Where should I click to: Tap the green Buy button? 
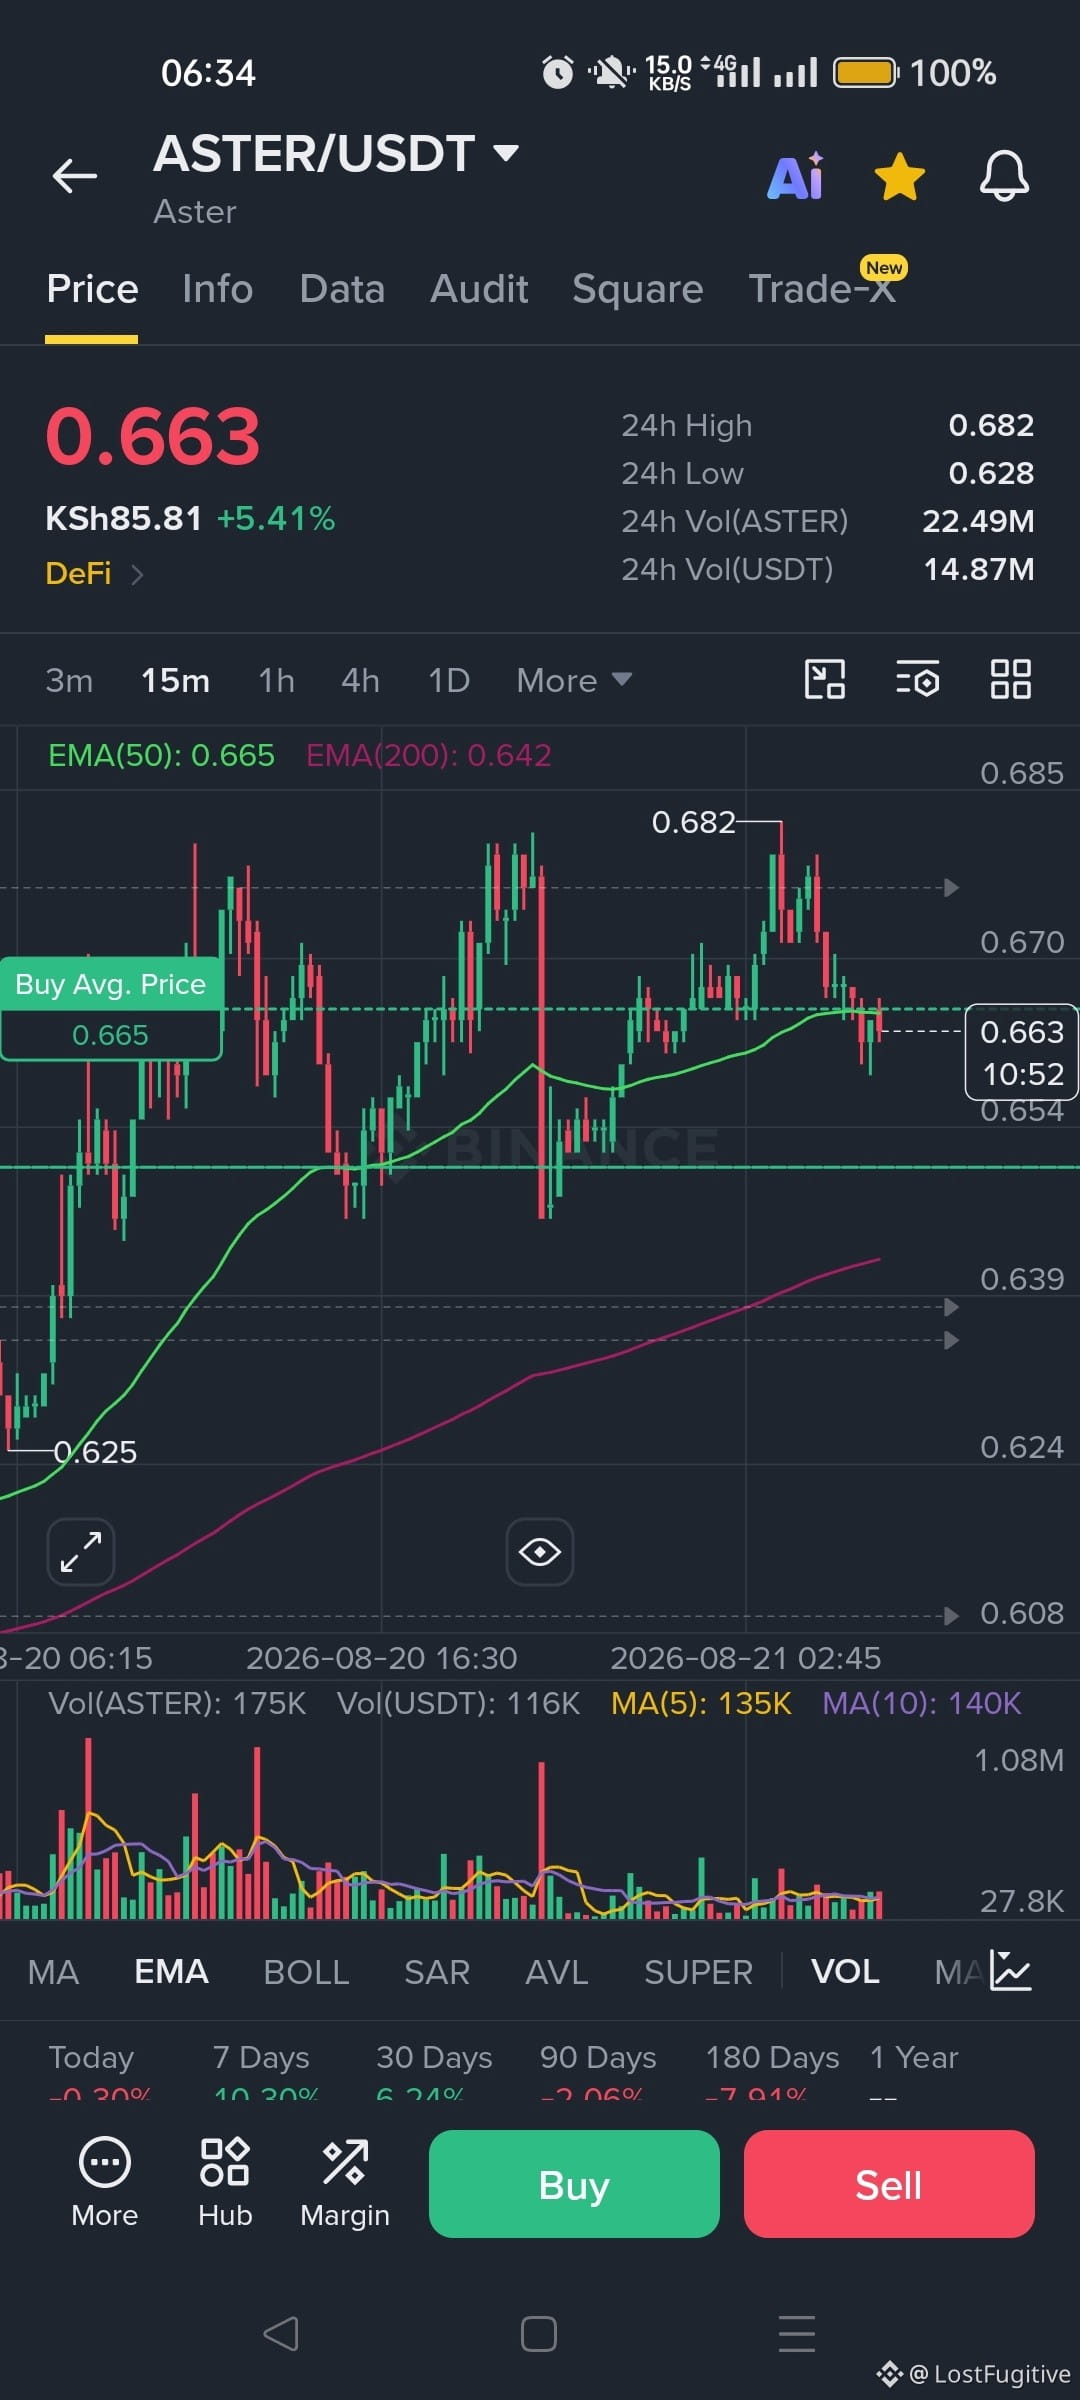point(574,2184)
